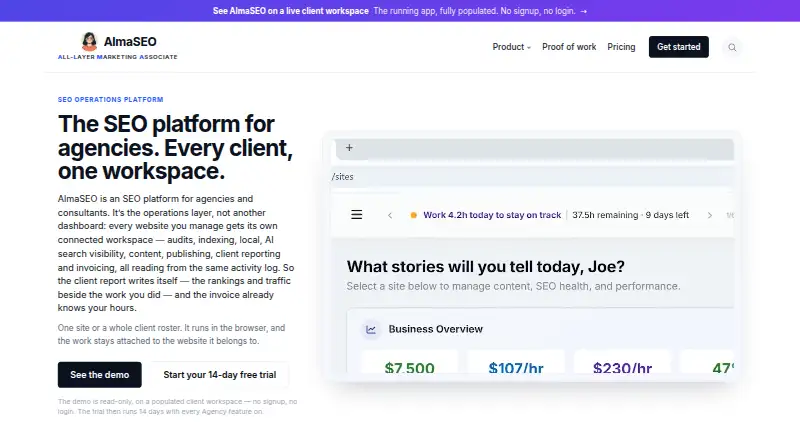Click the Business Overview chart icon
The height and width of the screenshot is (440, 800).
click(x=371, y=329)
